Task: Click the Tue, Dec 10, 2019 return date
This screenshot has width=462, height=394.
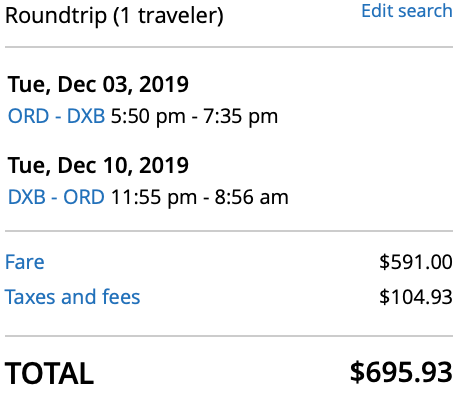Action: coord(98,165)
